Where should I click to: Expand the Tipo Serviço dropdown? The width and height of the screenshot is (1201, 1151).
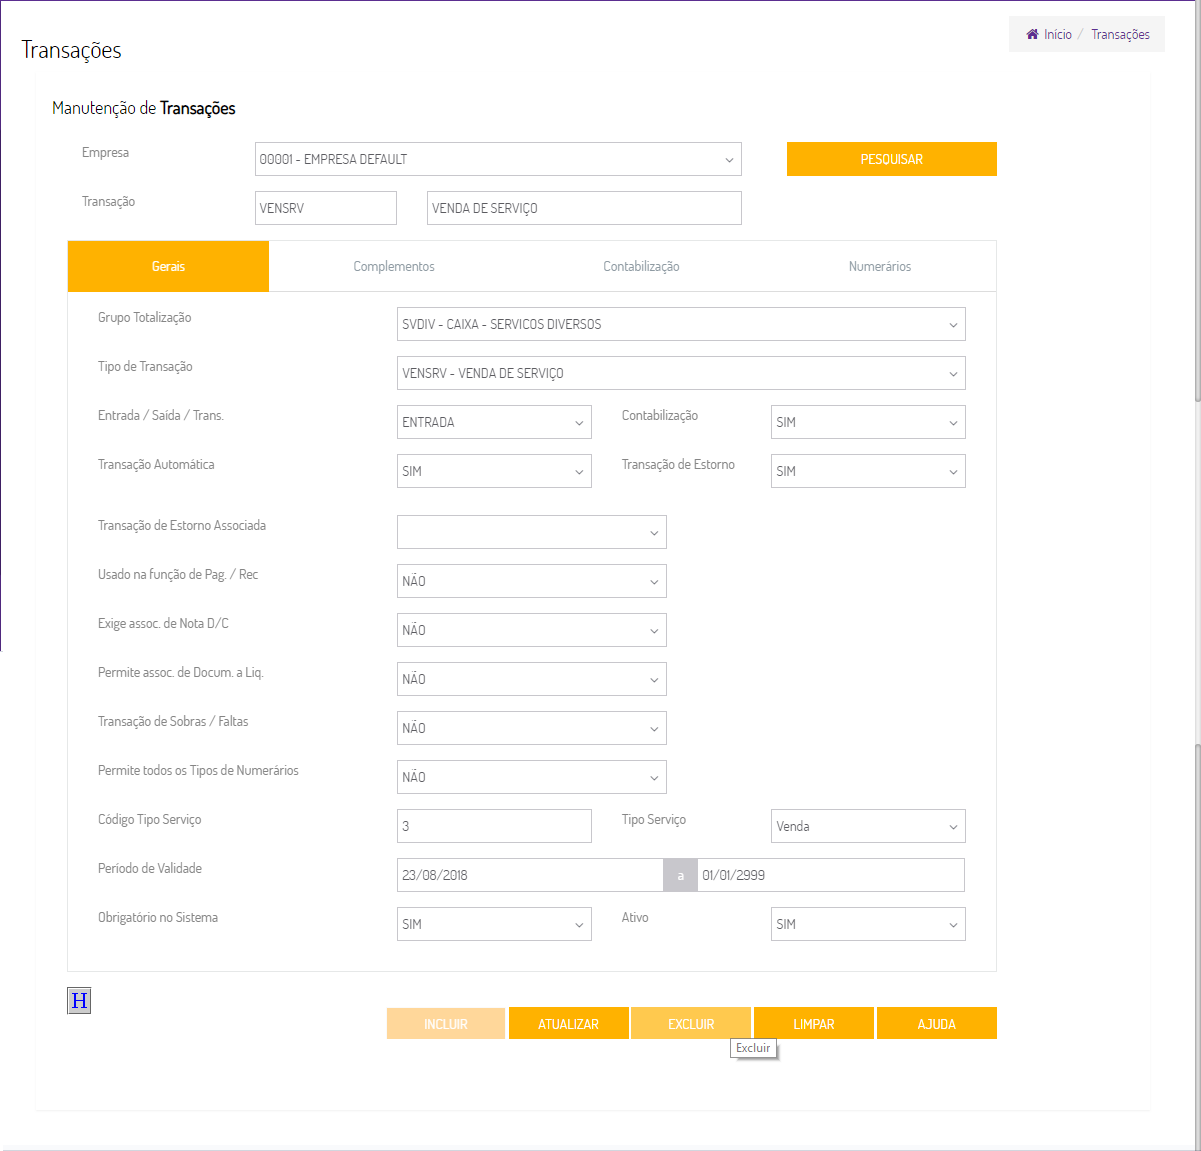coord(867,826)
